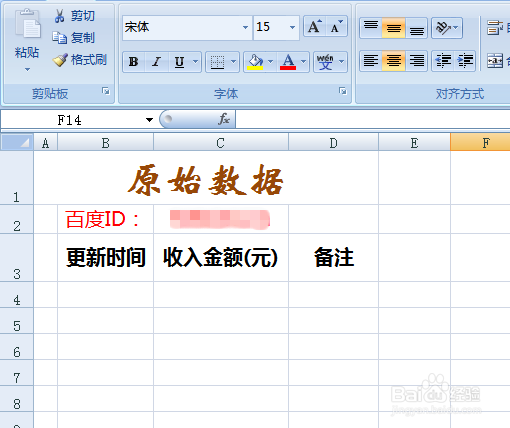This screenshot has height=428, width=510.
Task: Align text left
Action: pos(371,61)
